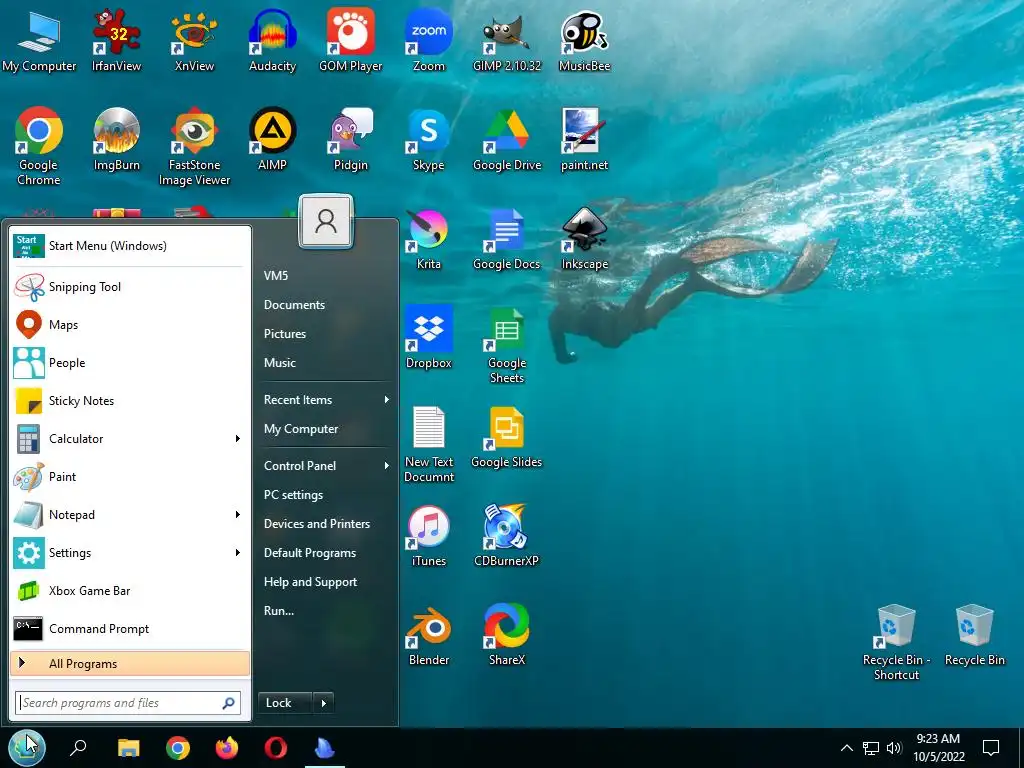Expand the Control Panel submenu arrow

click(x=387, y=465)
